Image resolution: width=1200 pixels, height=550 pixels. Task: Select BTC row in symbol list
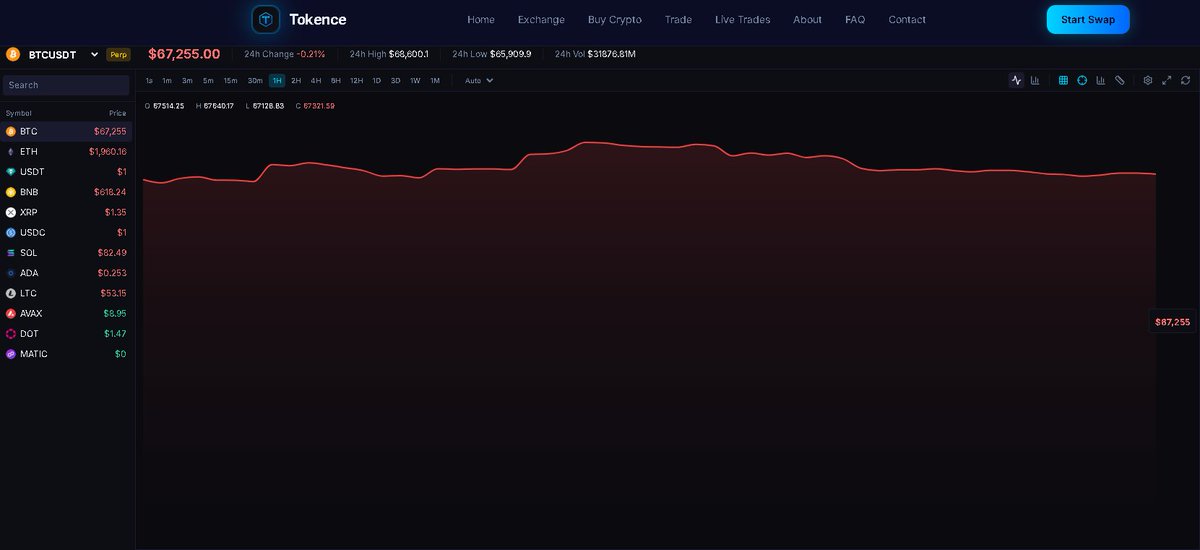pos(66,131)
